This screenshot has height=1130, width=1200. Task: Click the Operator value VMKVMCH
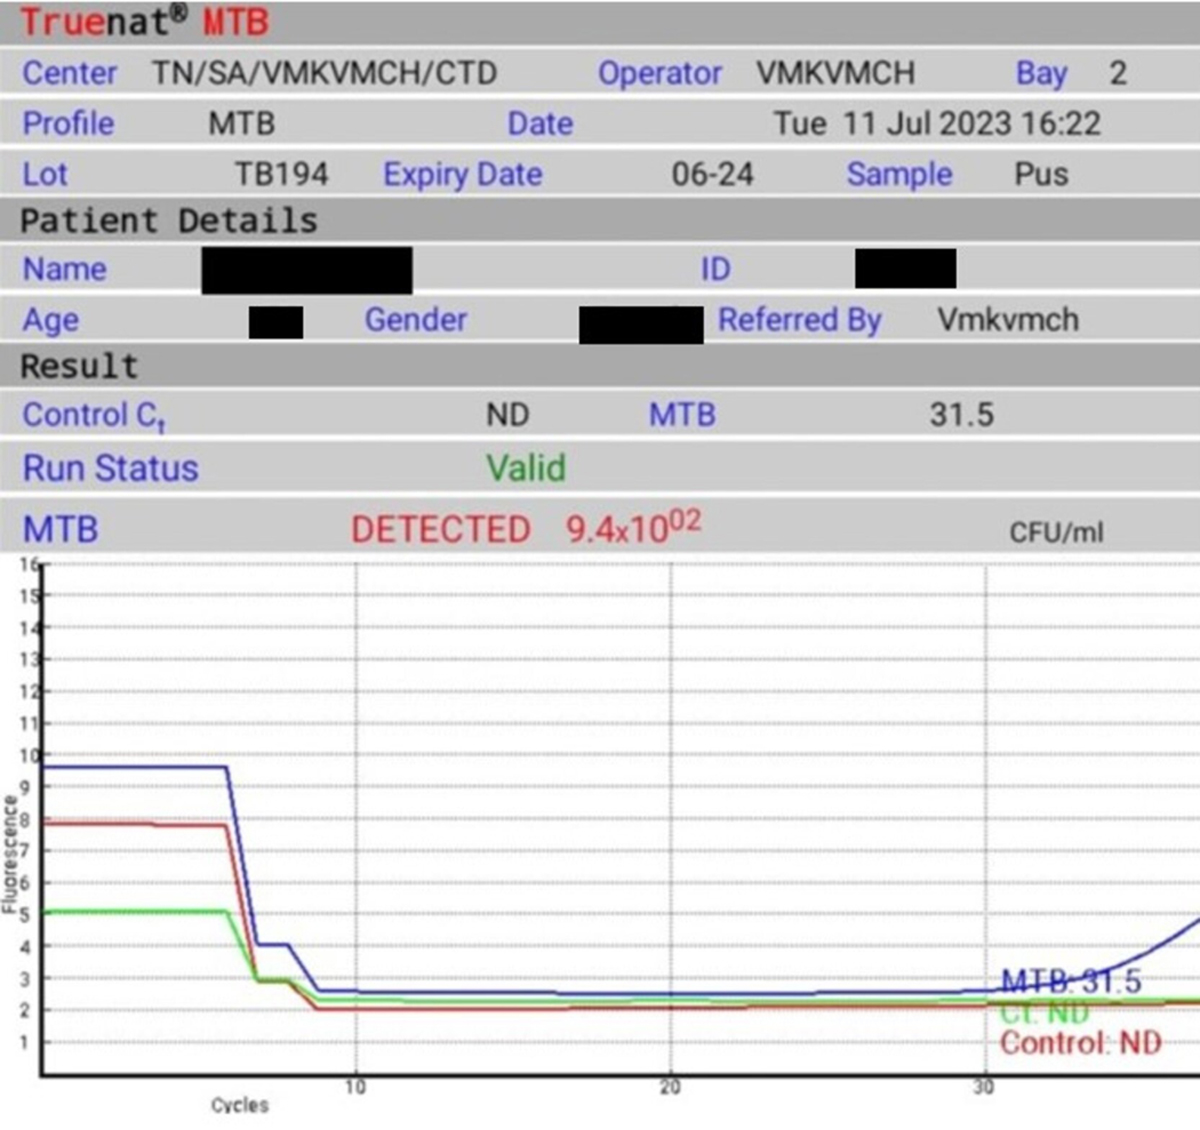pos(835,73)
